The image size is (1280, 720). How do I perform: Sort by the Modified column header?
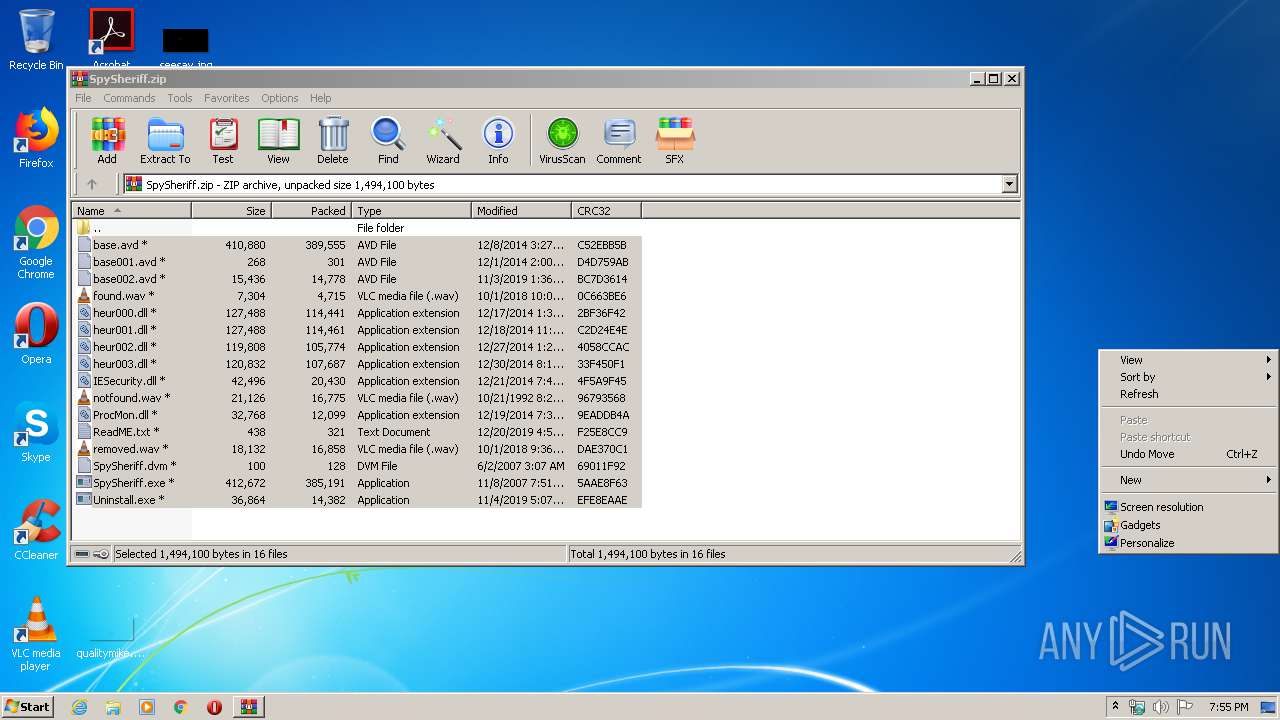521,211
